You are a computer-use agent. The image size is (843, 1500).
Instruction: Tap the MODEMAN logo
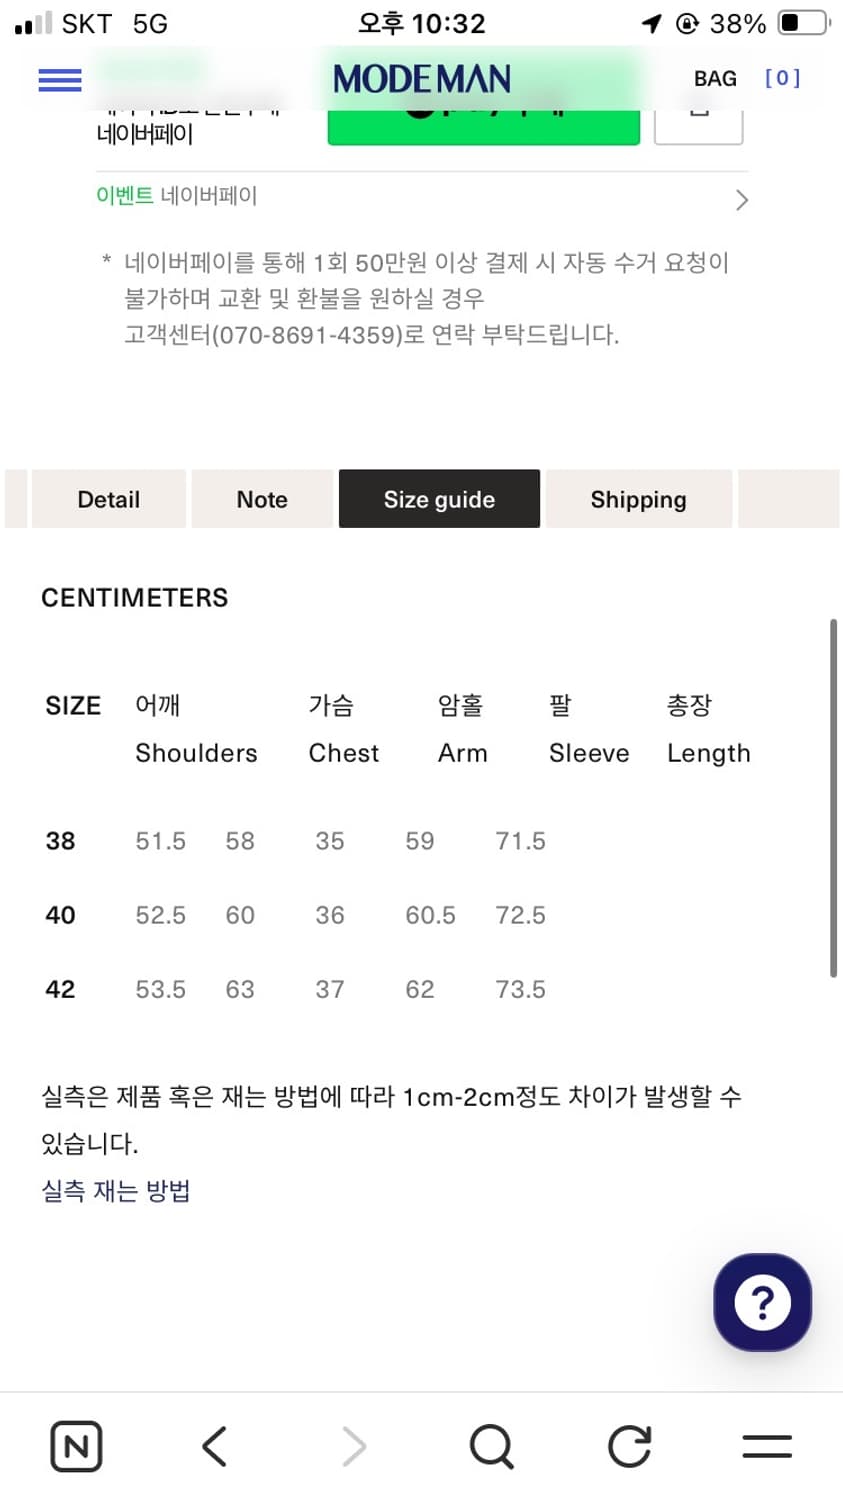422,79
